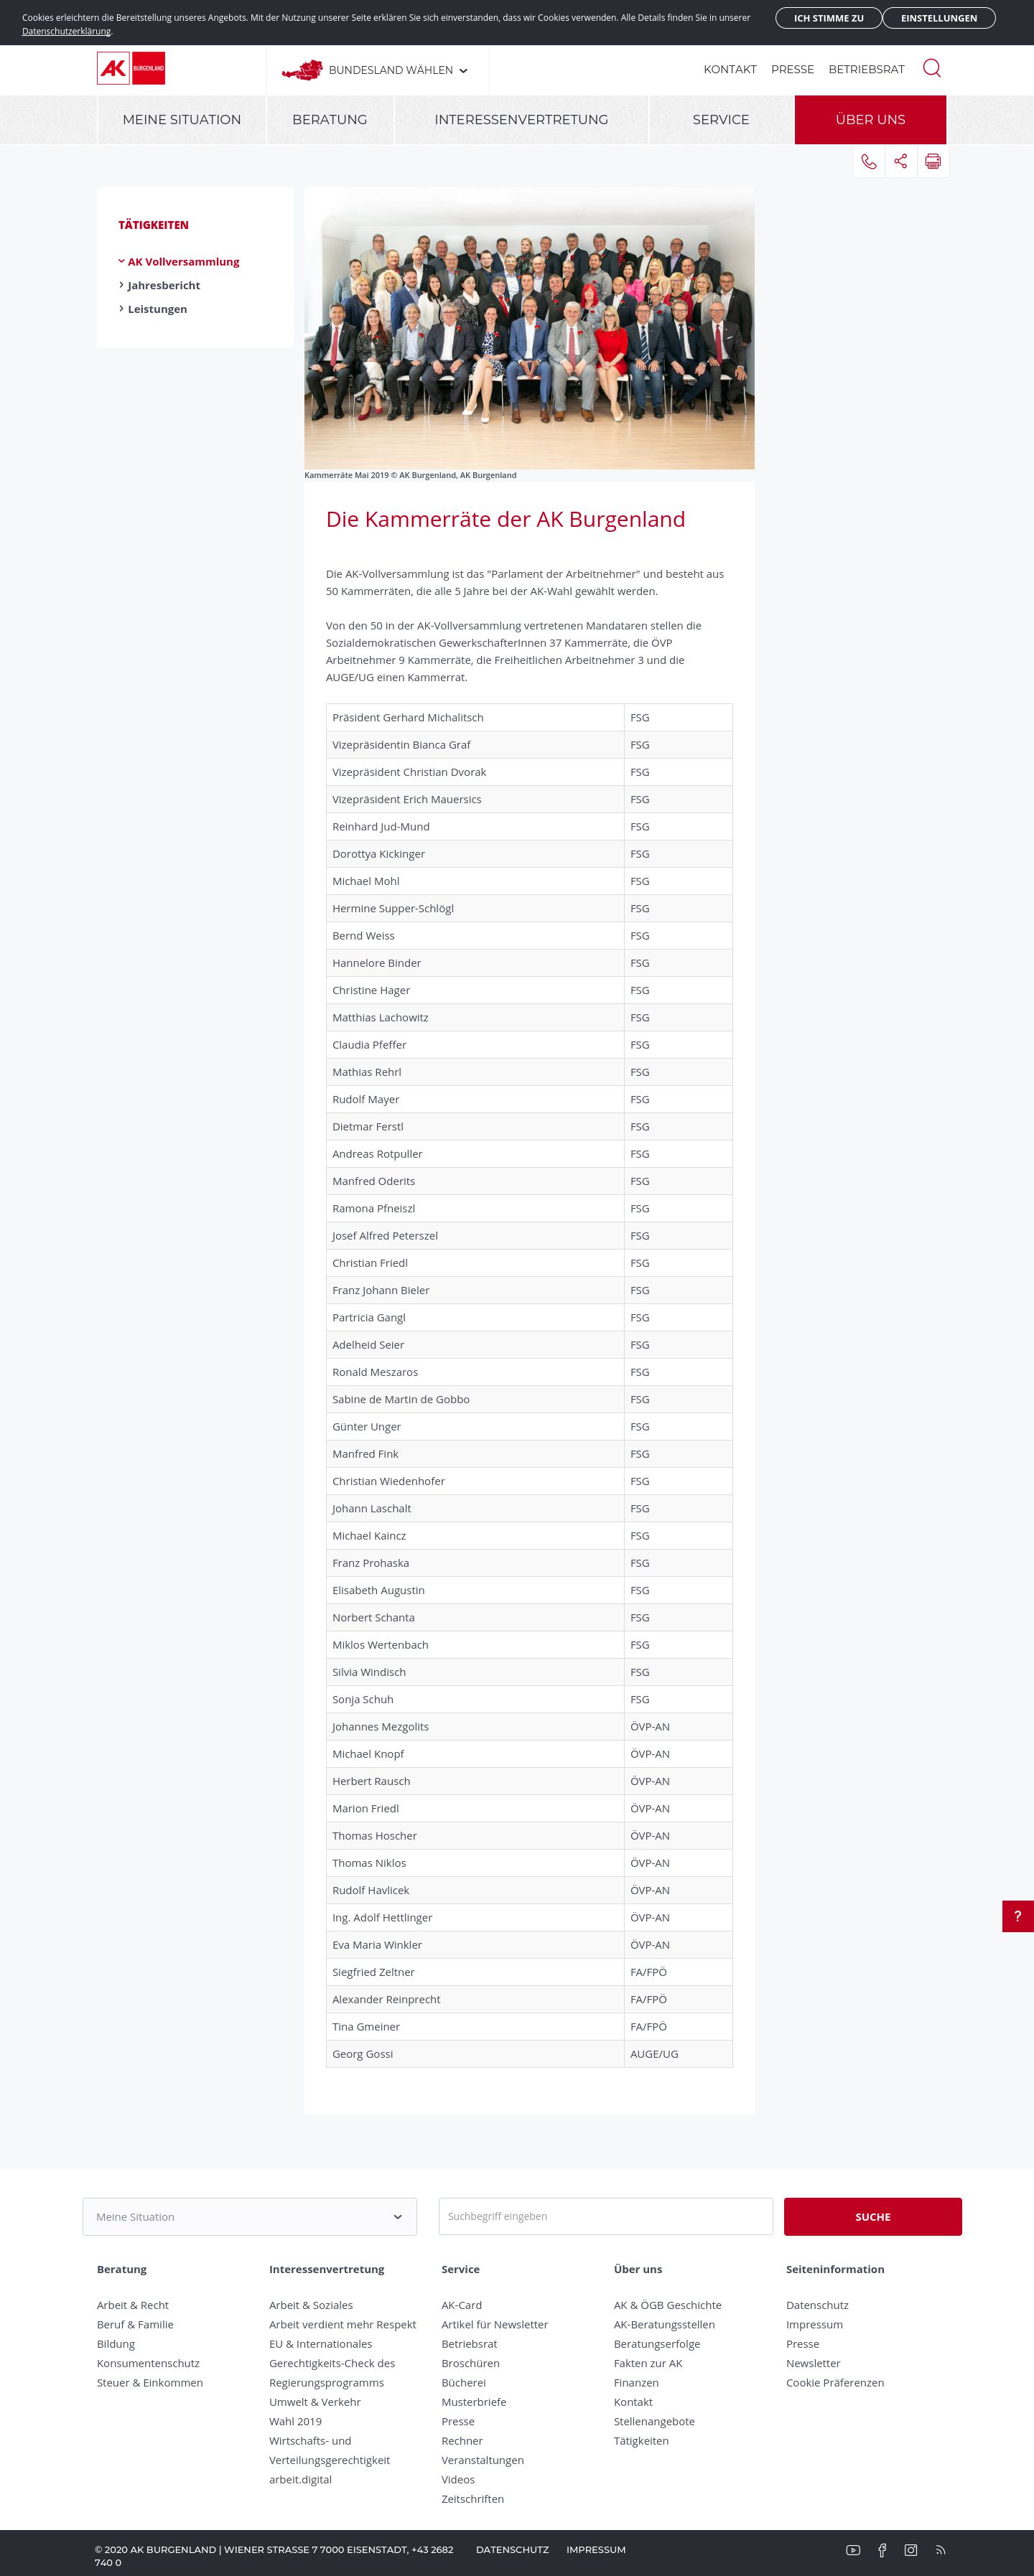Open the search magnifier icon
The width and height of the screenshot is (1034, 2576).
[x=931, y=68]
